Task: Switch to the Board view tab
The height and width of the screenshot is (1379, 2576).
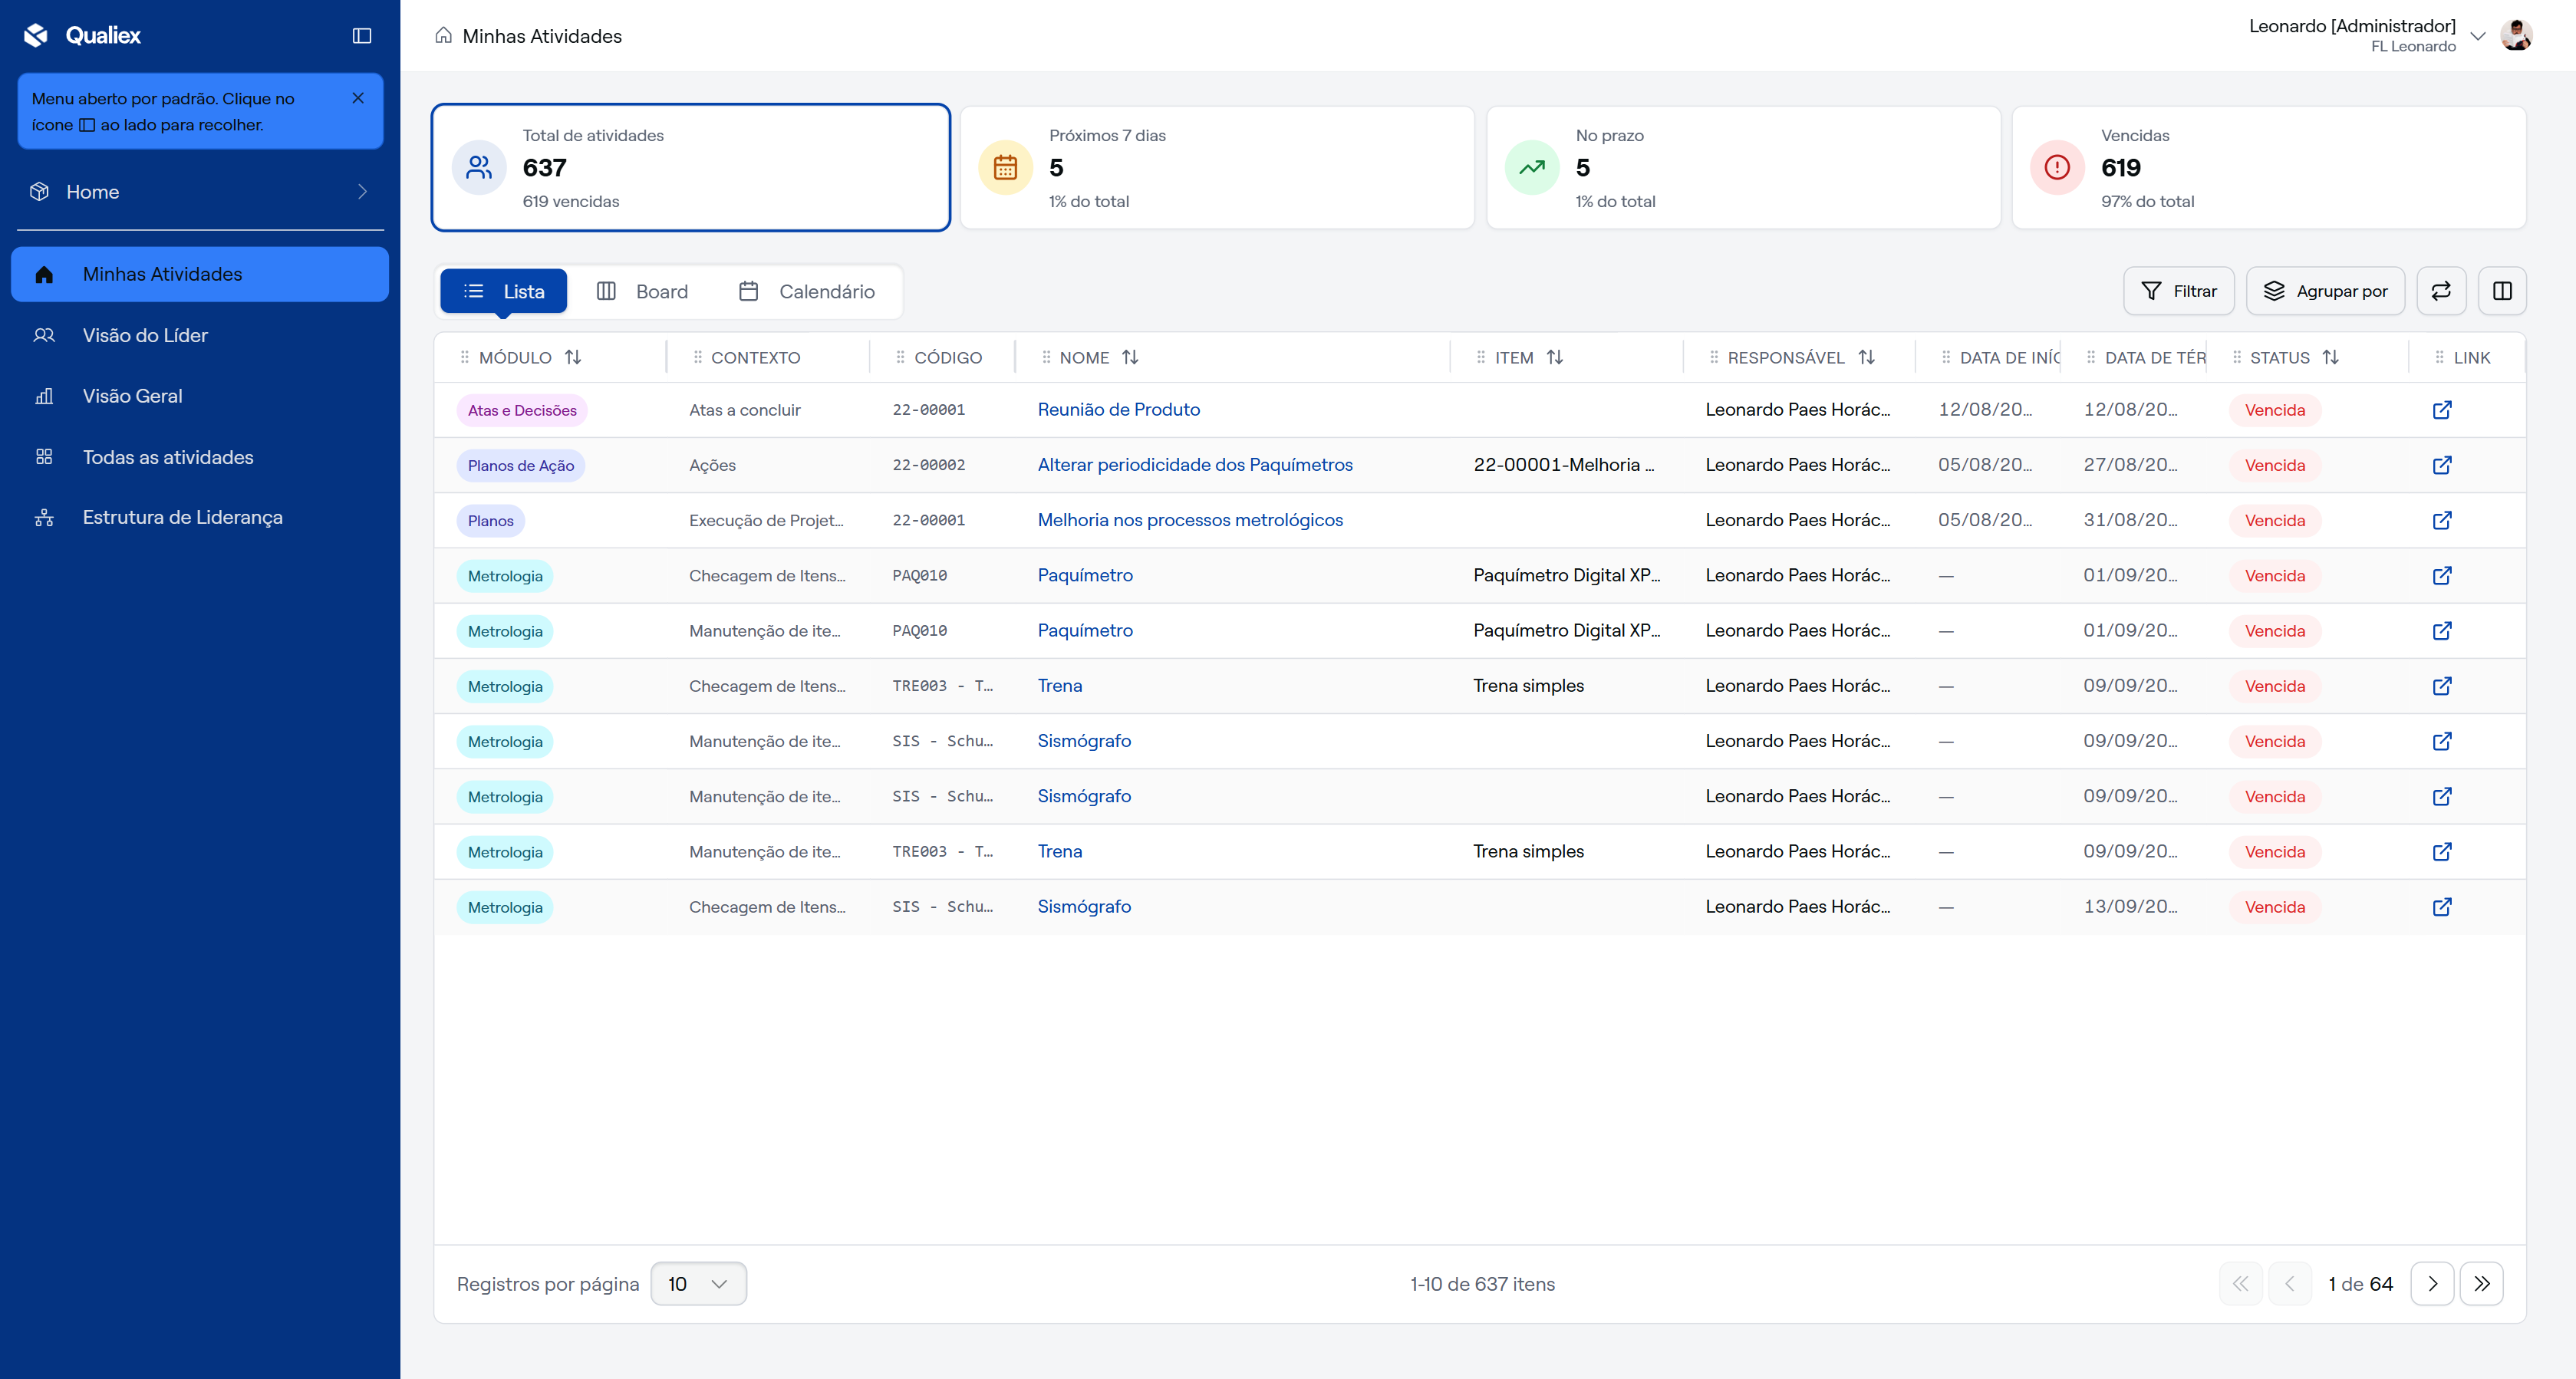Action: click(642, 291)
